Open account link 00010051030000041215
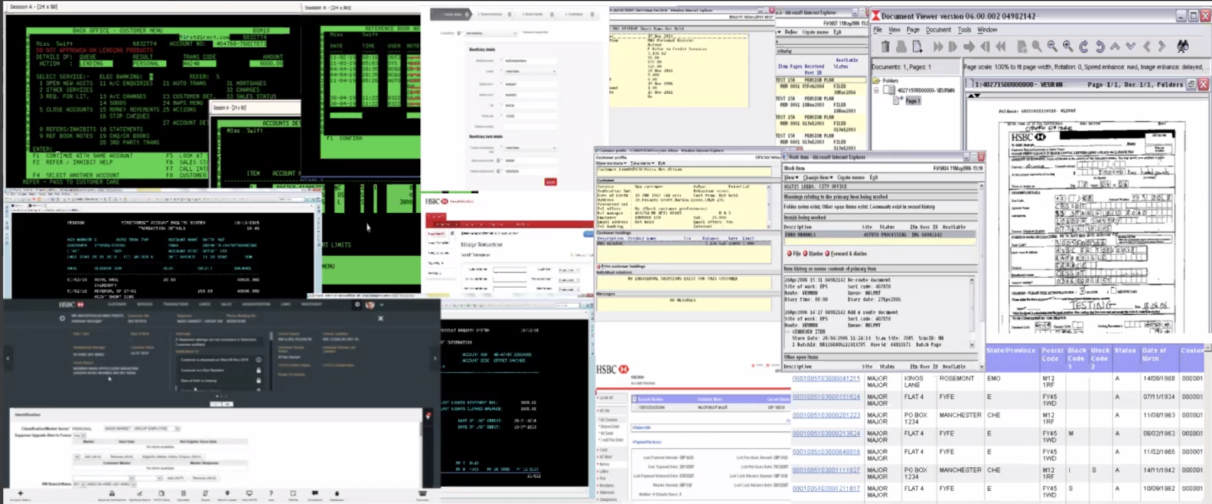 point(826,379)
